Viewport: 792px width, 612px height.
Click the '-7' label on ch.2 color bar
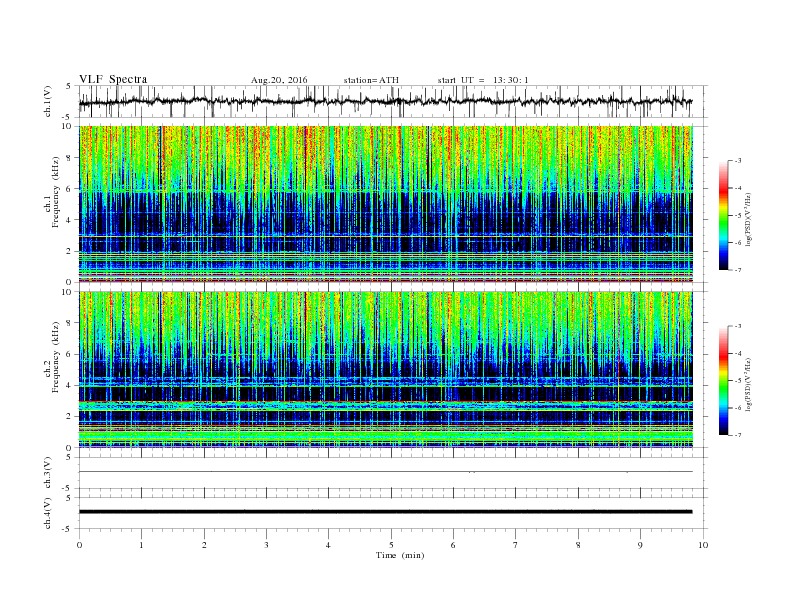pos(737,435)
